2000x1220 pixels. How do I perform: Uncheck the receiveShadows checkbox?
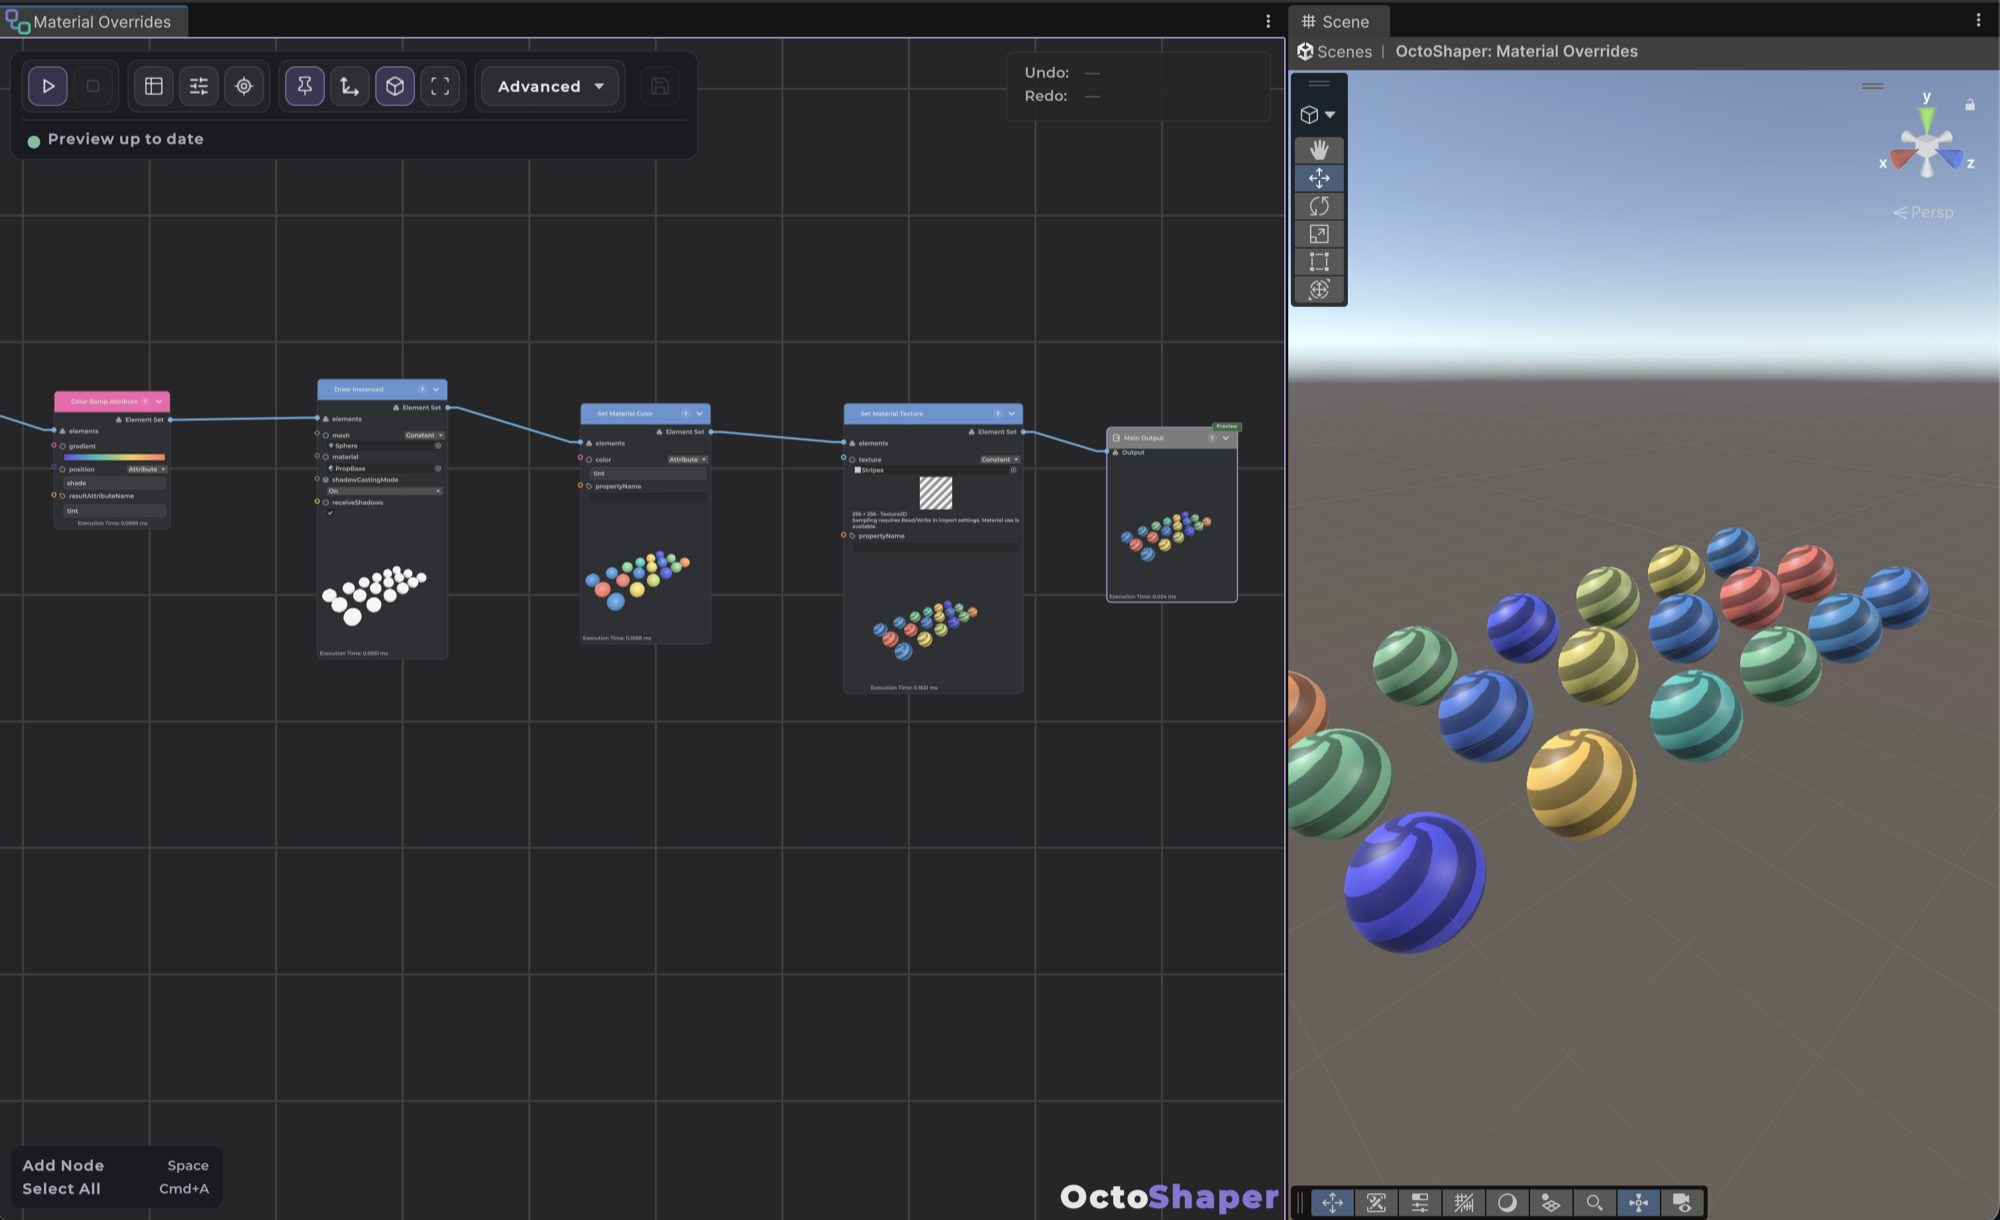(x=330, y=513)
